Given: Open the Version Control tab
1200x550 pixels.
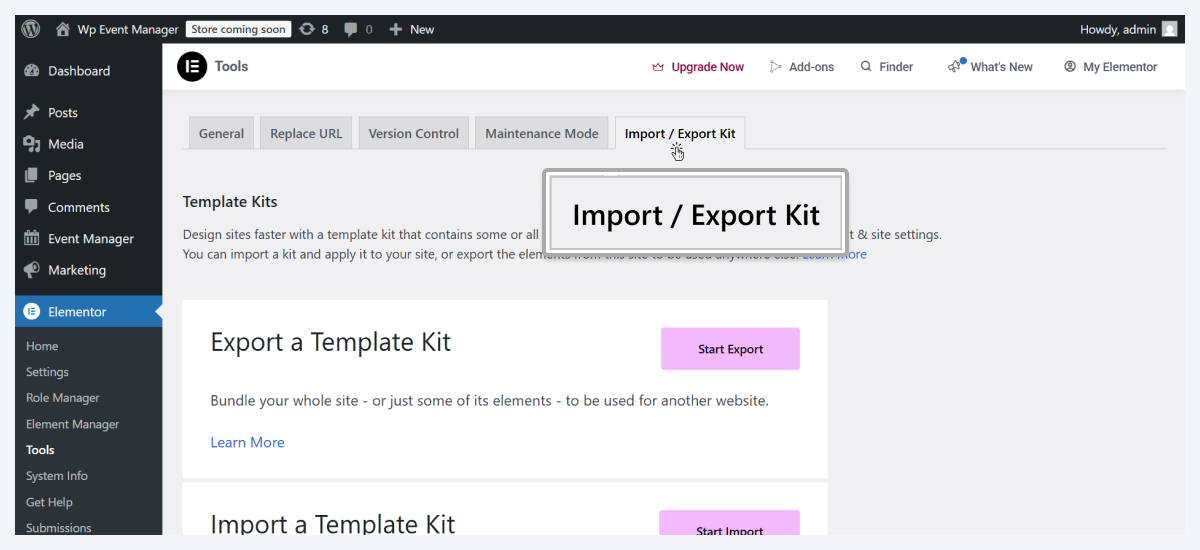Looking at the screenshot, I should (414, 133).
